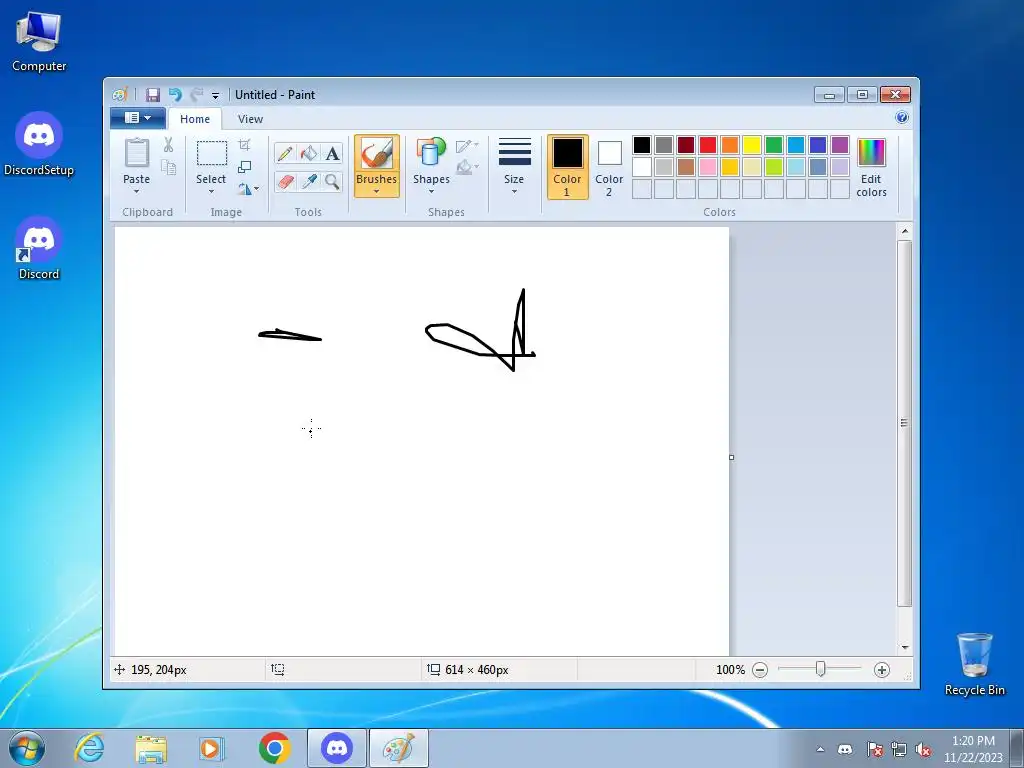The width and height of the screenshot is (1024, 768).
Task: Expand the Select dropdown arrow
Action: pos(211,191)
